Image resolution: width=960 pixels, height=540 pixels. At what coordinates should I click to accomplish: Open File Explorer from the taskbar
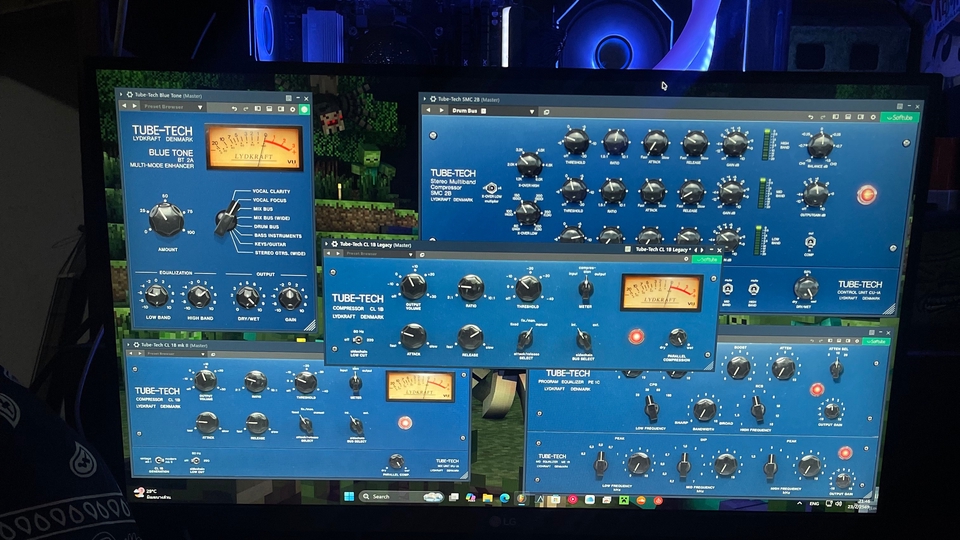point(487,498)
